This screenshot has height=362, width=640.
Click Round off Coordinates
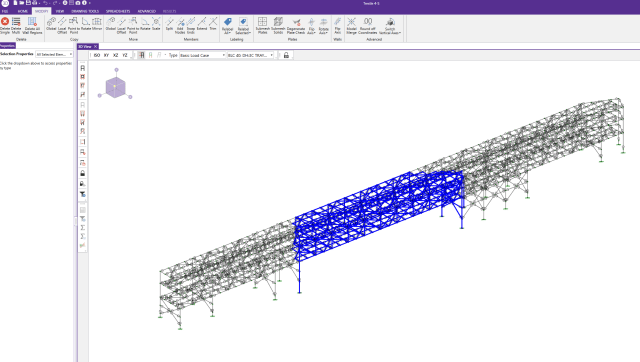[x=368, y=25]
